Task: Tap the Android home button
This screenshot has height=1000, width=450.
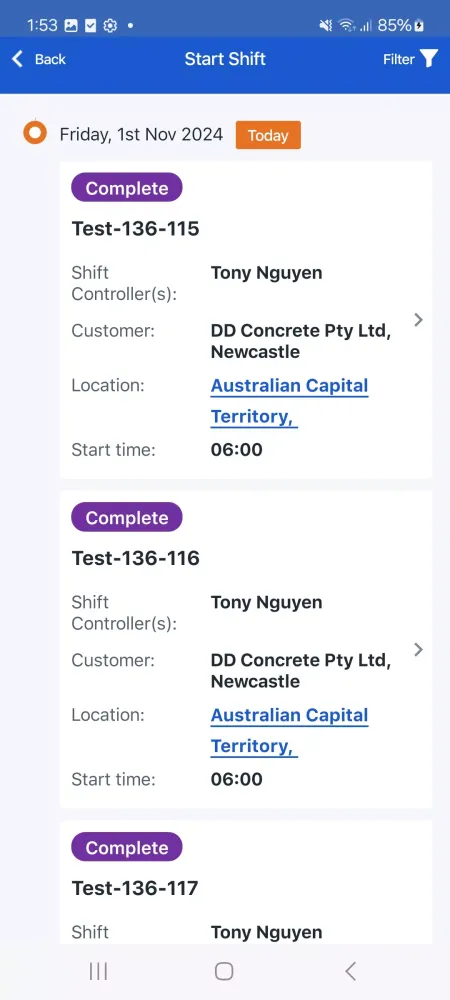Action: tap(224, 971)
